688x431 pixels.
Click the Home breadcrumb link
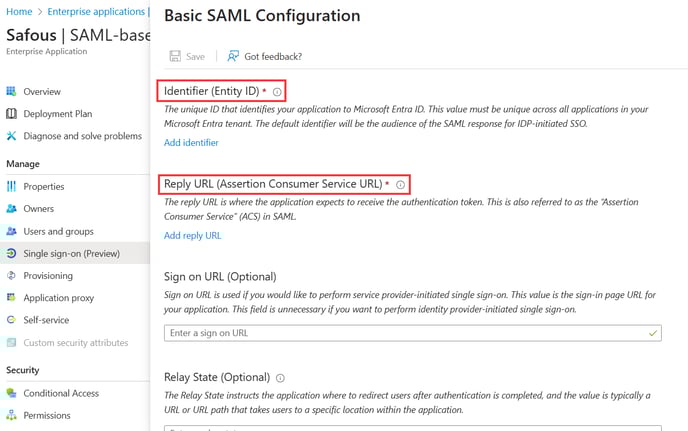19,11
